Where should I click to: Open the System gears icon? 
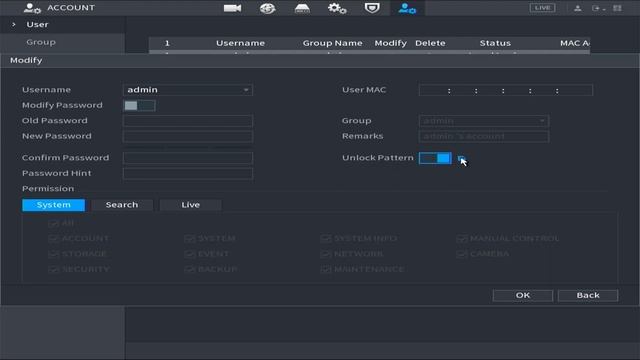337,8
